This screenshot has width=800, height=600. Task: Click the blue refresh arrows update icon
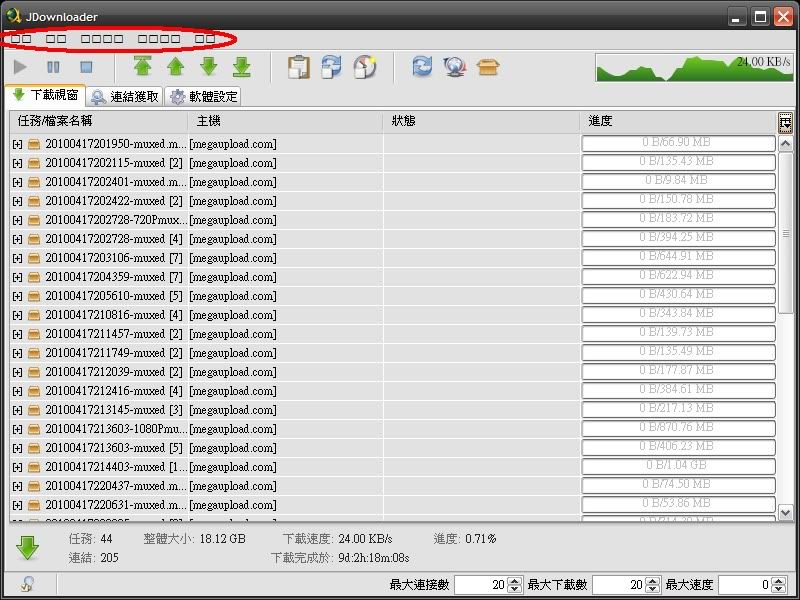422,67
